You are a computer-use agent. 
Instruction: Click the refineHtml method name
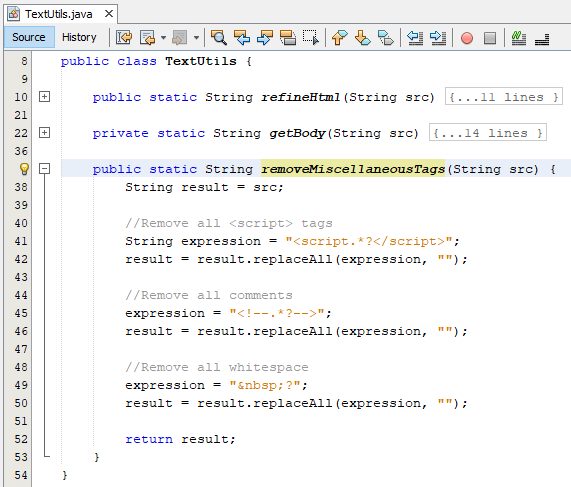[301, 97]
